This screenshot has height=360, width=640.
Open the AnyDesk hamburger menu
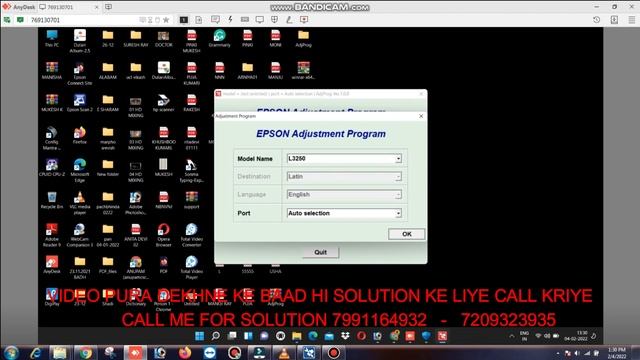pos(631,20)
